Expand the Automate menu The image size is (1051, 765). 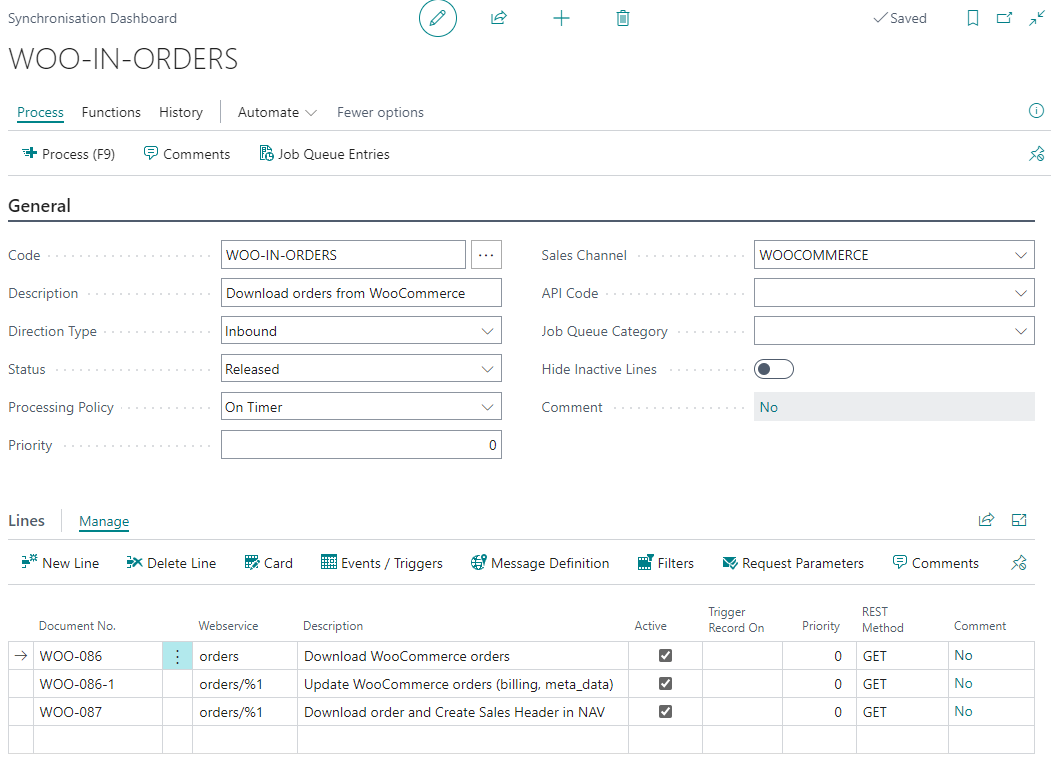[277, 113]
